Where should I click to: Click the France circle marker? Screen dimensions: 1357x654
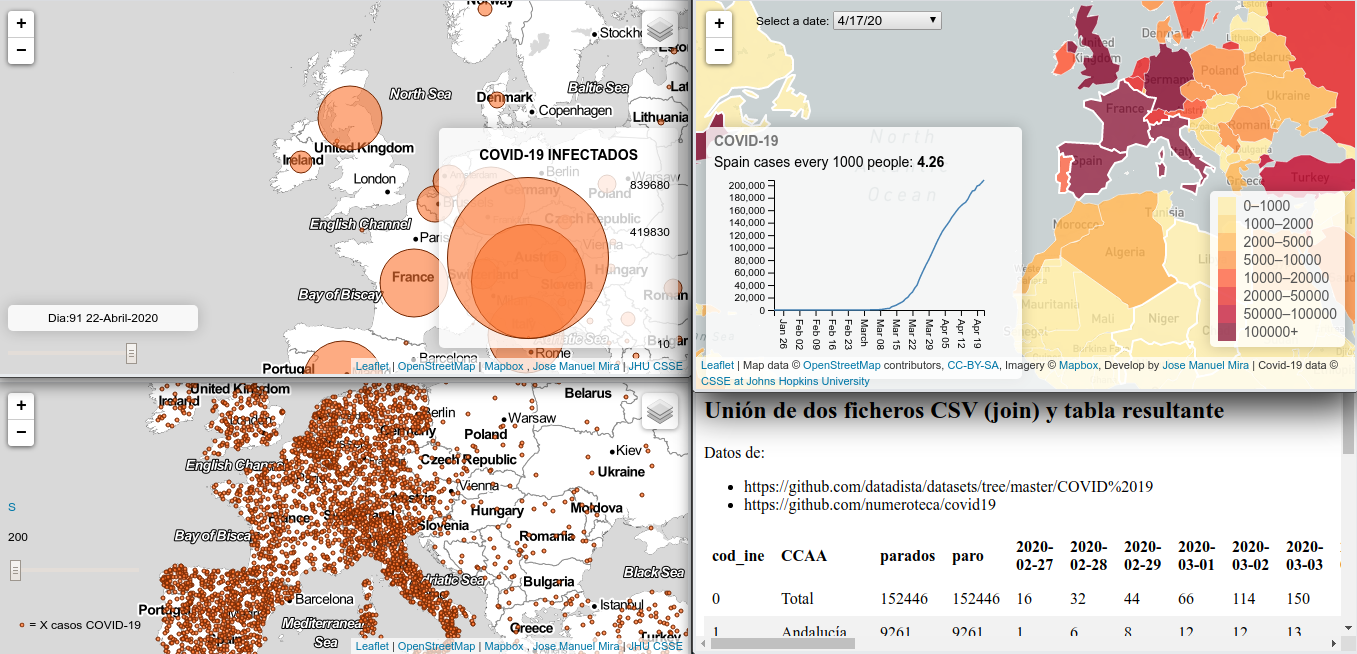point(414,278)
